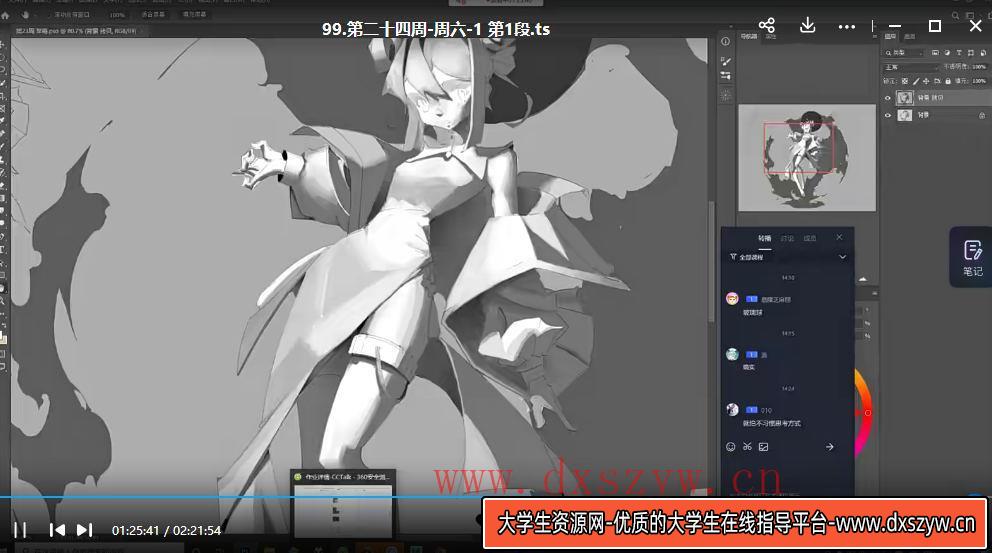992x553 pixels.
Task: Click the second chat user's avatar
Action: [732, 354]
